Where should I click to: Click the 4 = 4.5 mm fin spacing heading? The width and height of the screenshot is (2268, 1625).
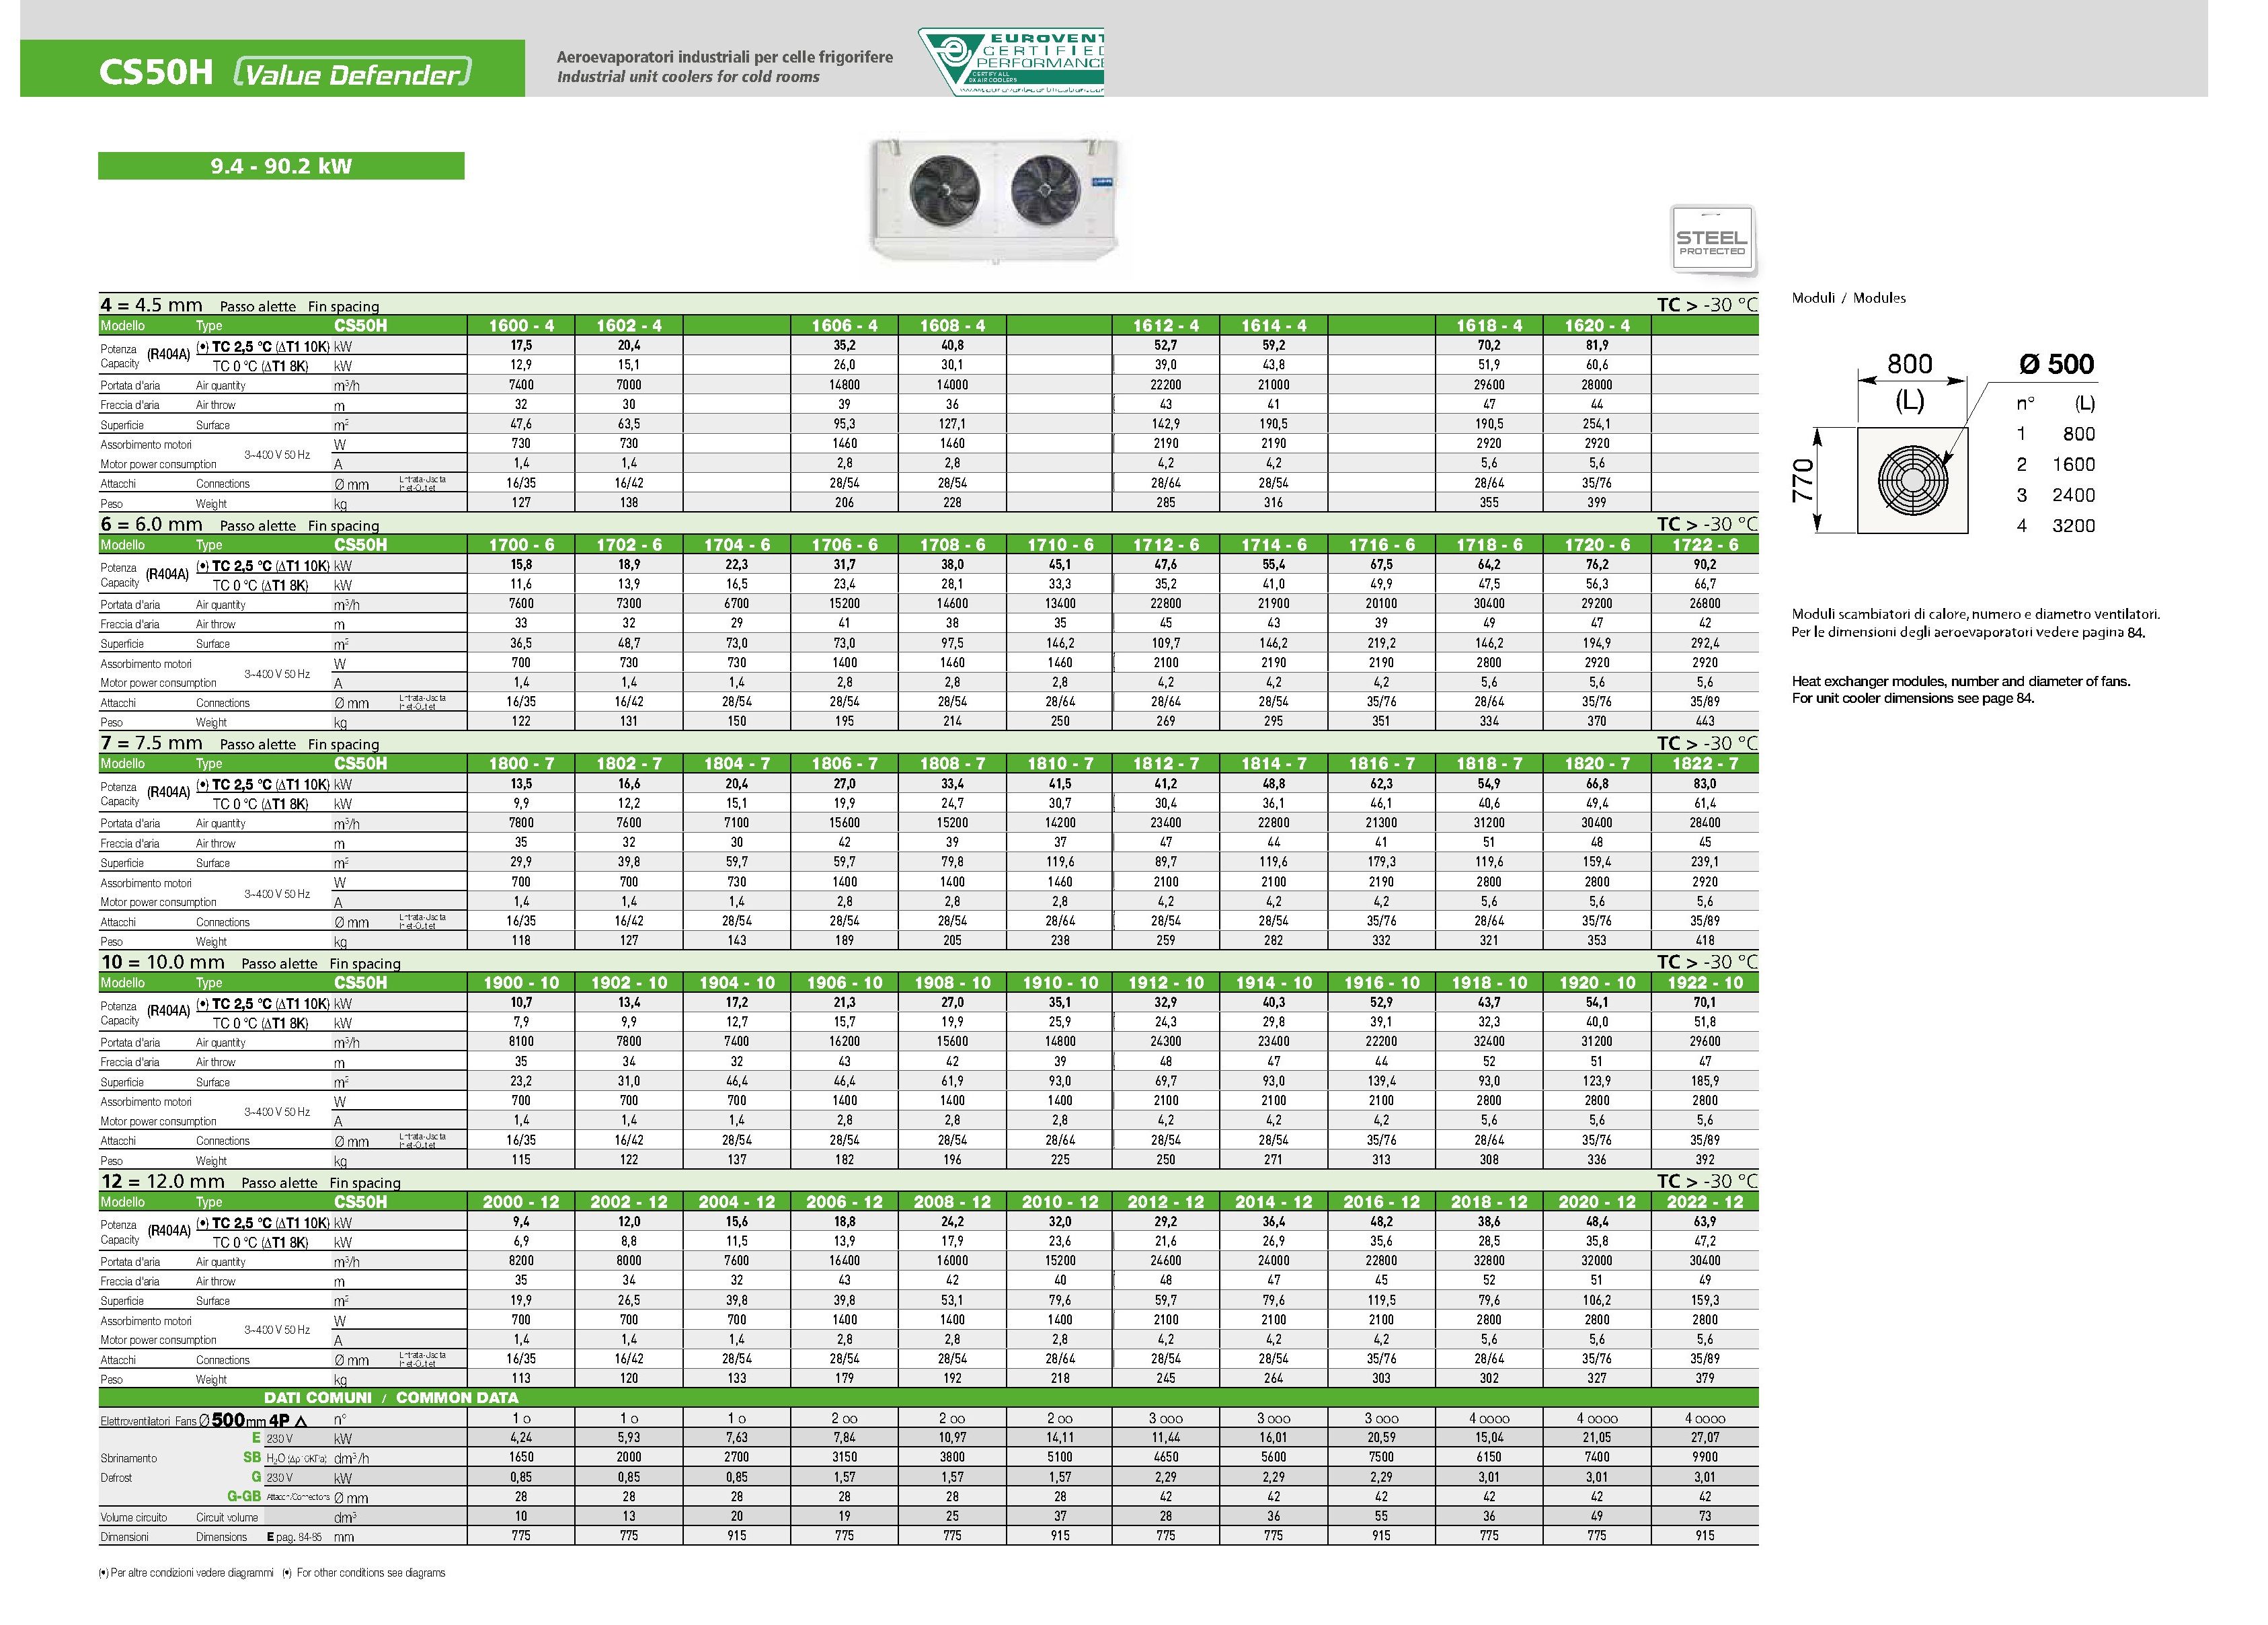coord(151,305)
